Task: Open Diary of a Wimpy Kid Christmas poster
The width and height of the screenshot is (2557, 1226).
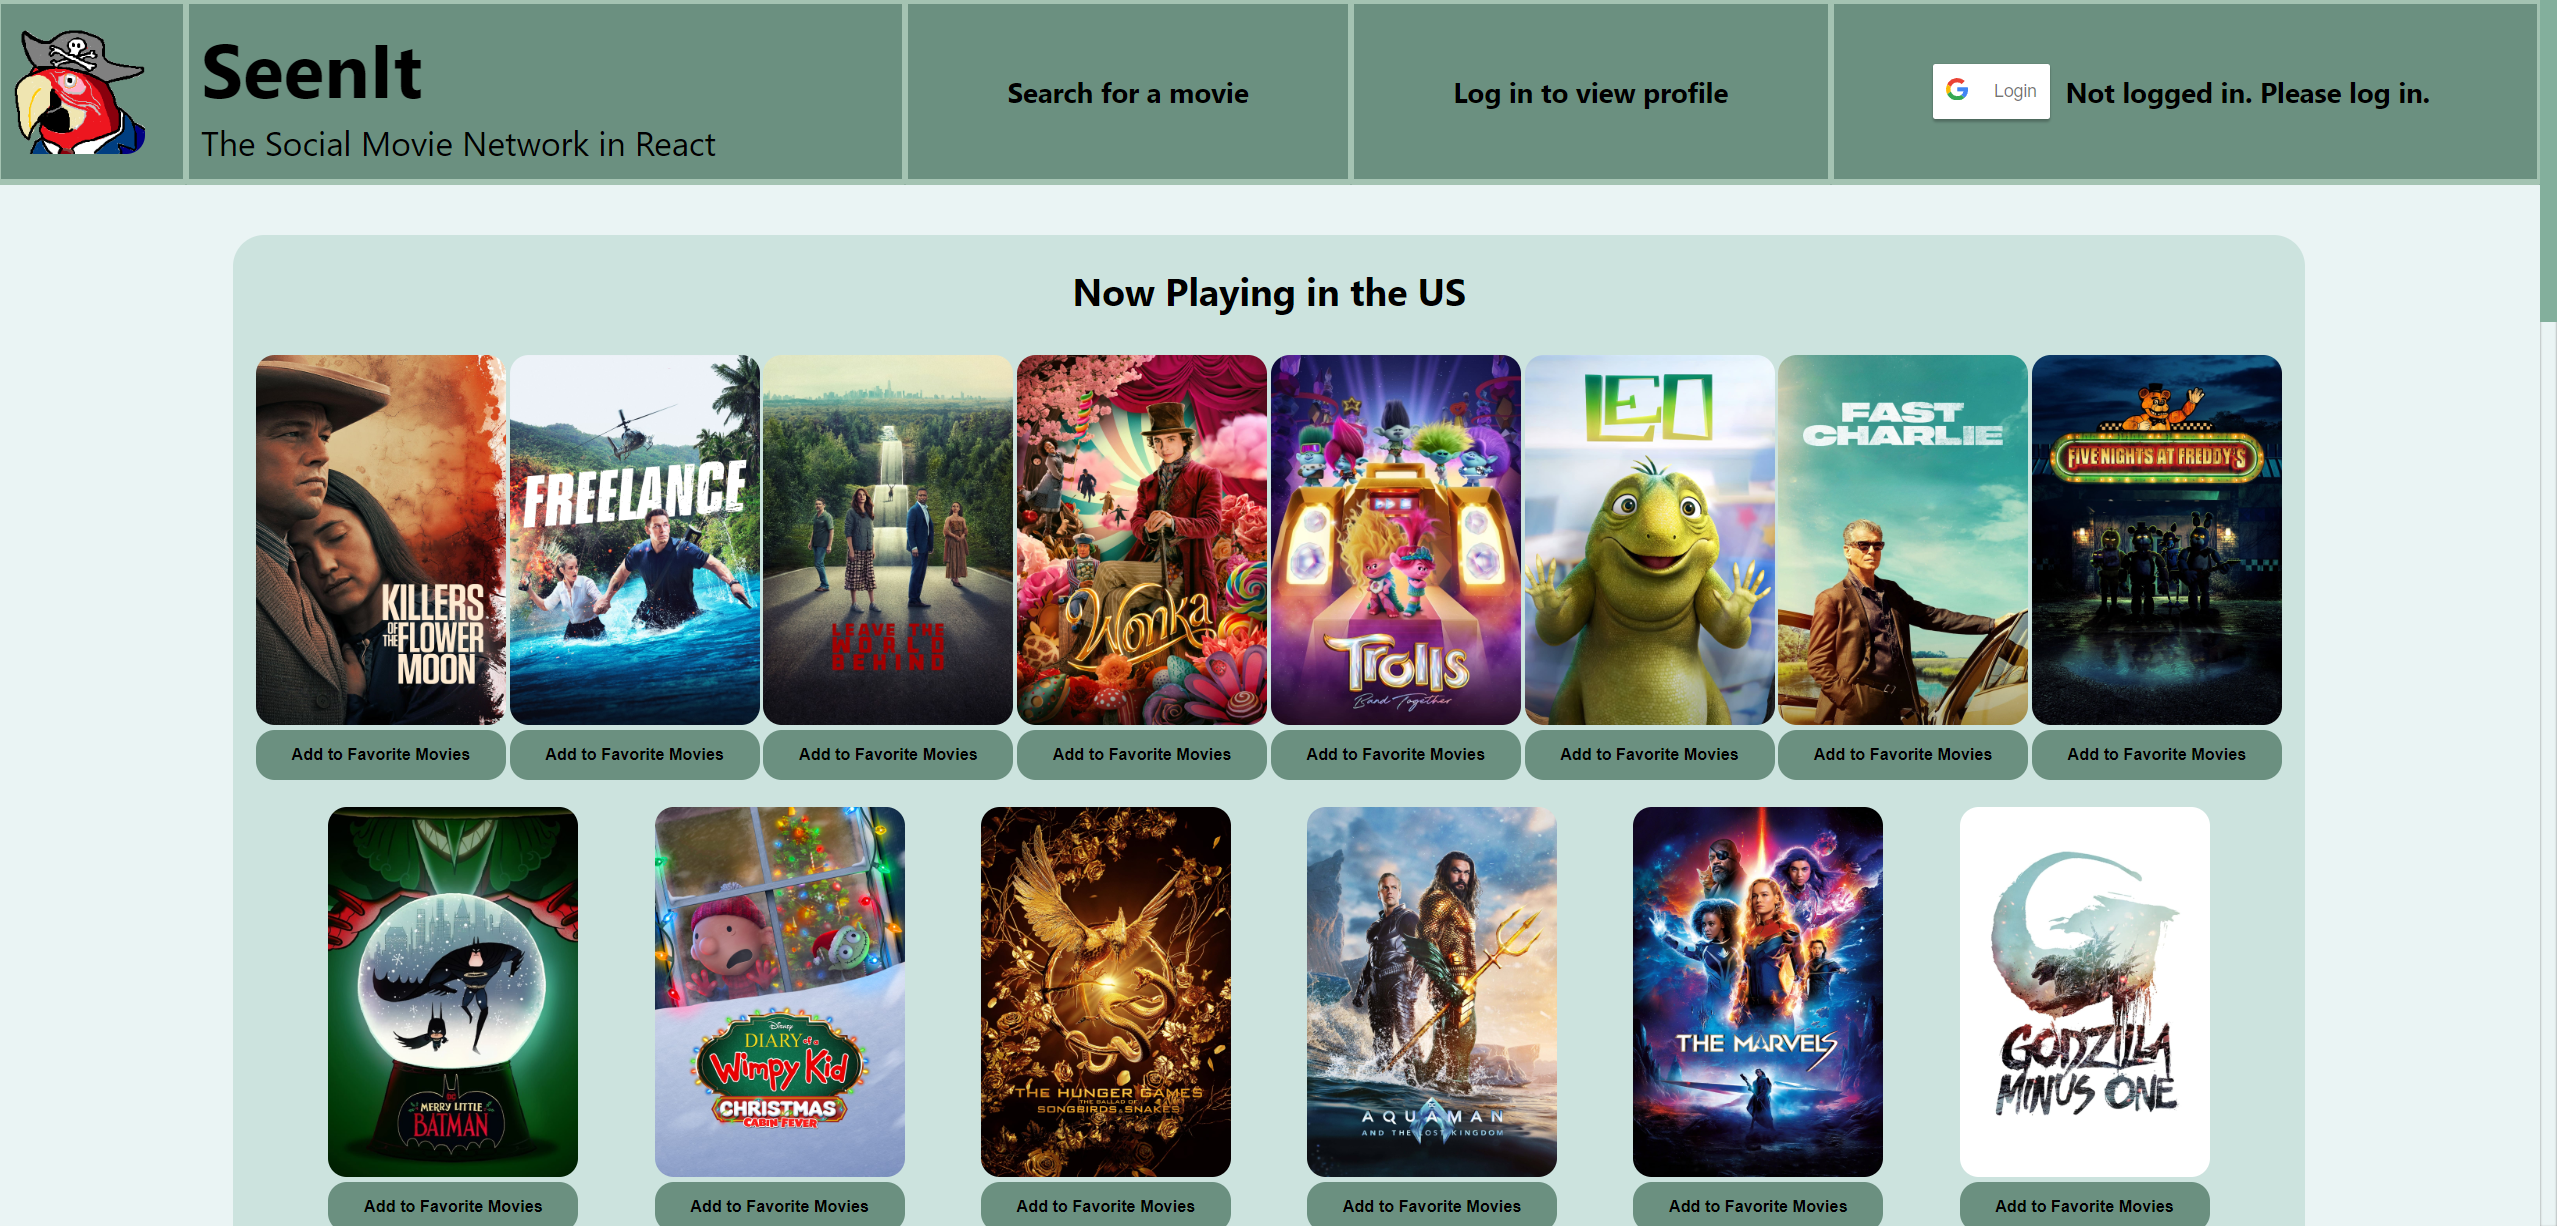Action: click(780, 992)
